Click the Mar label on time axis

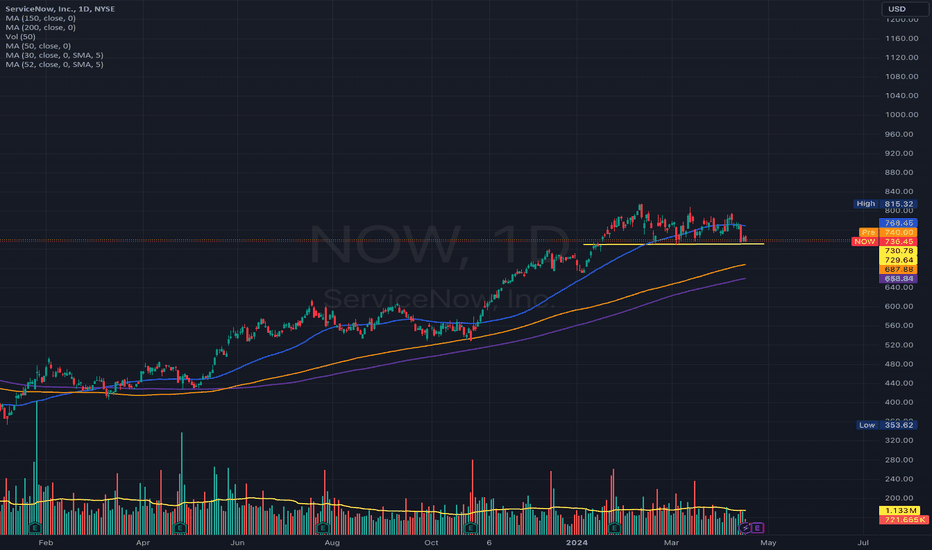coord(671,543)
